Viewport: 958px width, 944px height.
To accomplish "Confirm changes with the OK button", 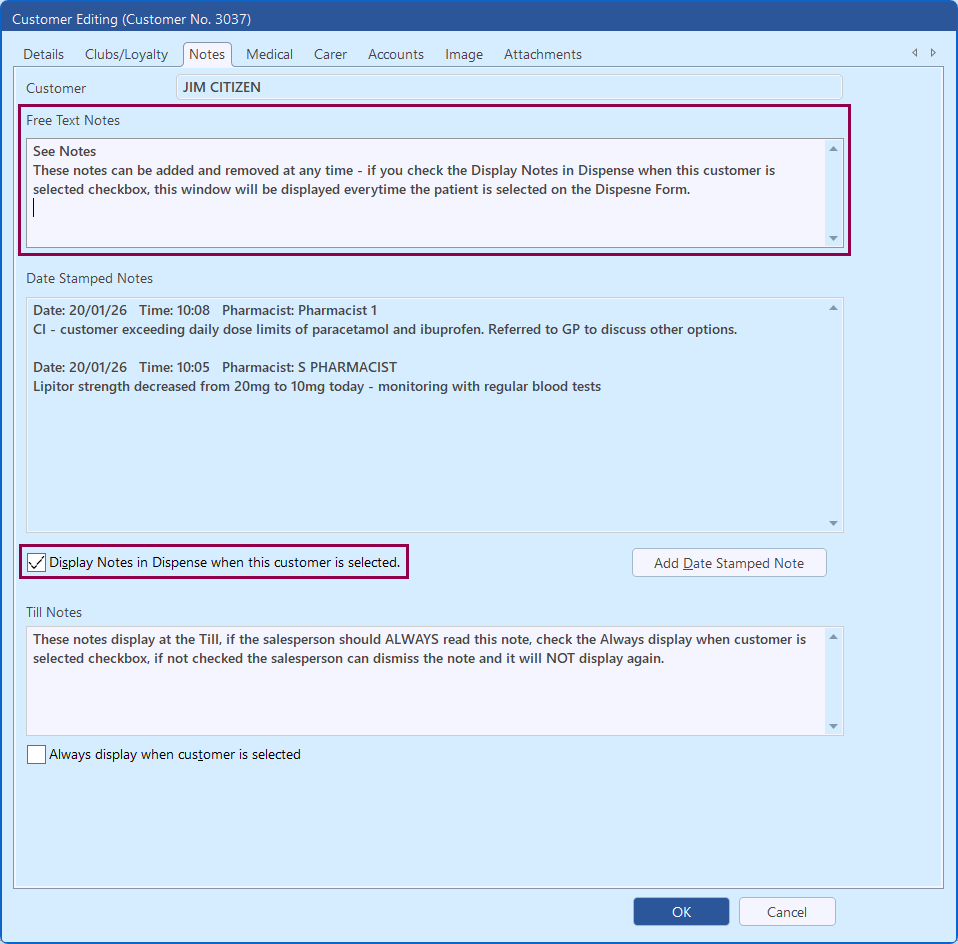I will click(681, 912).
